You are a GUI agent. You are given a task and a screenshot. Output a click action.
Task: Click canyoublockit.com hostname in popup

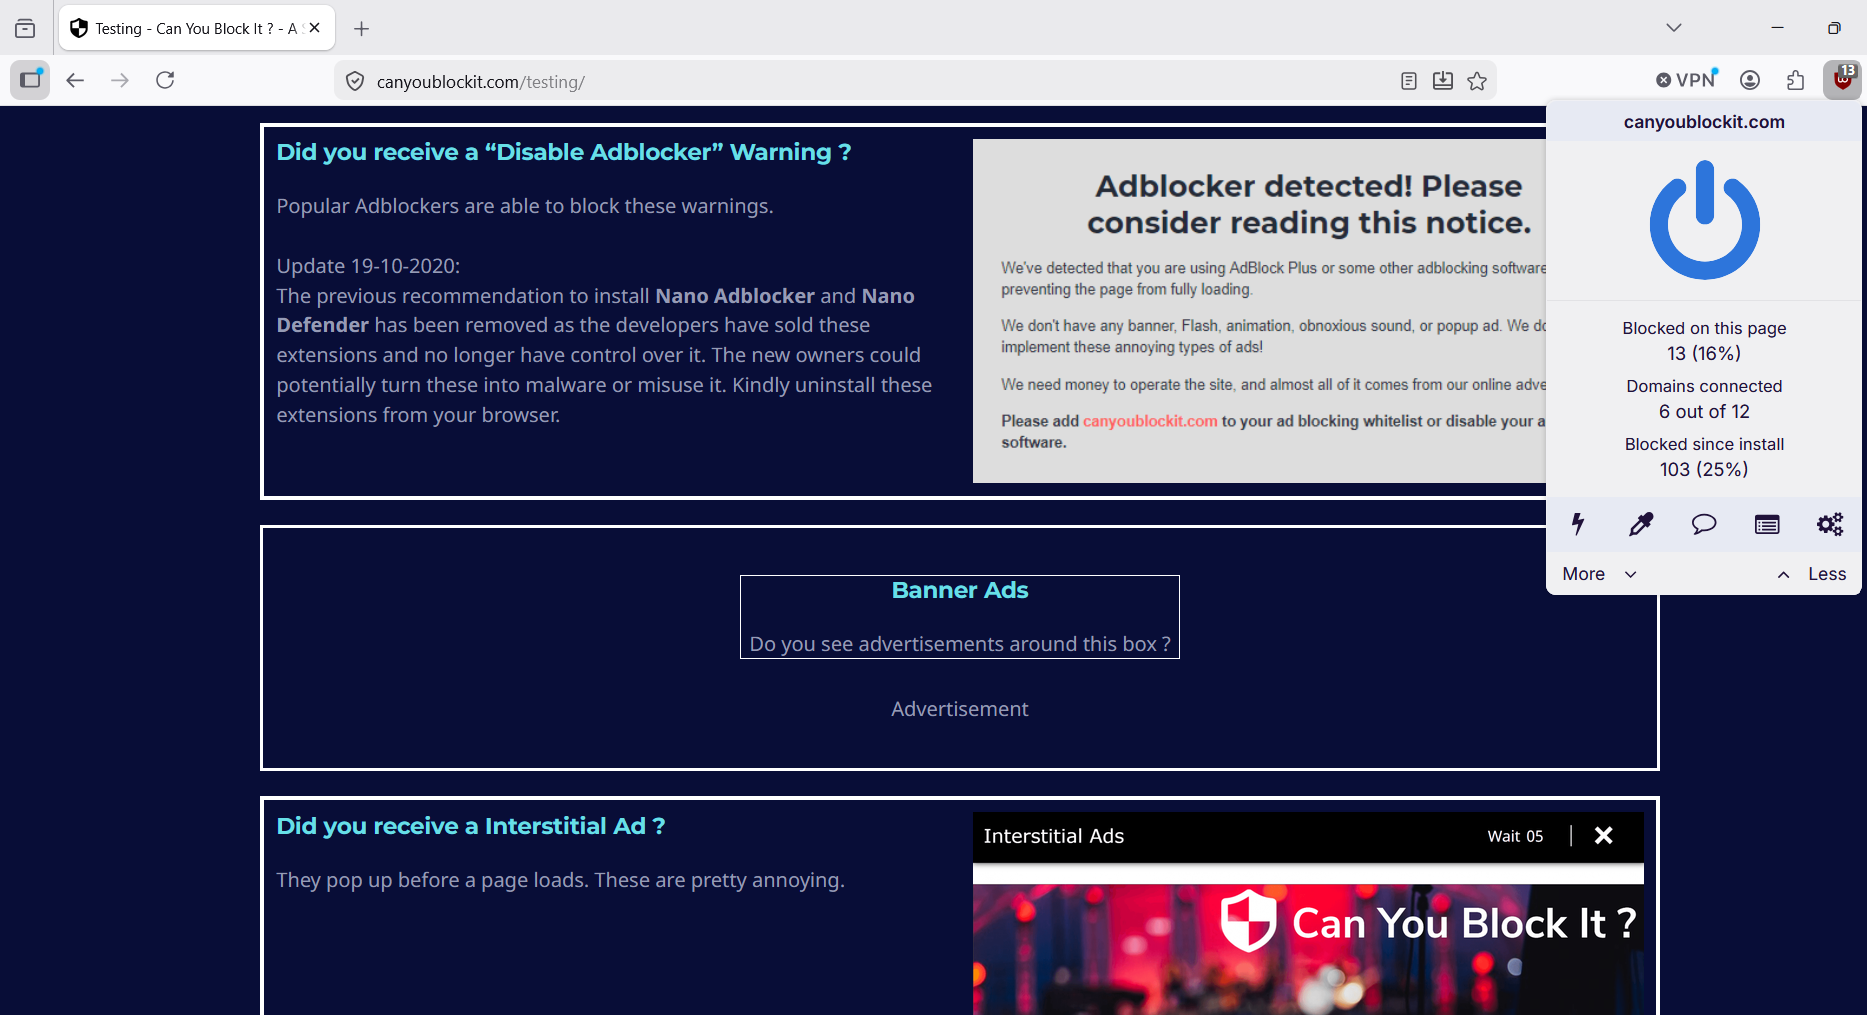[x=1704, y=122]
